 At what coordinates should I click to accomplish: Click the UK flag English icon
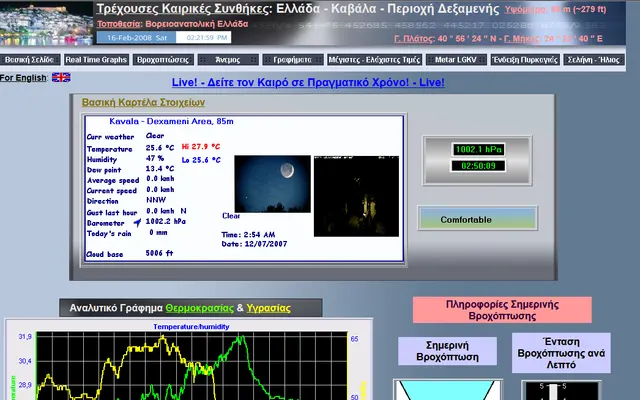coord(61,77)
